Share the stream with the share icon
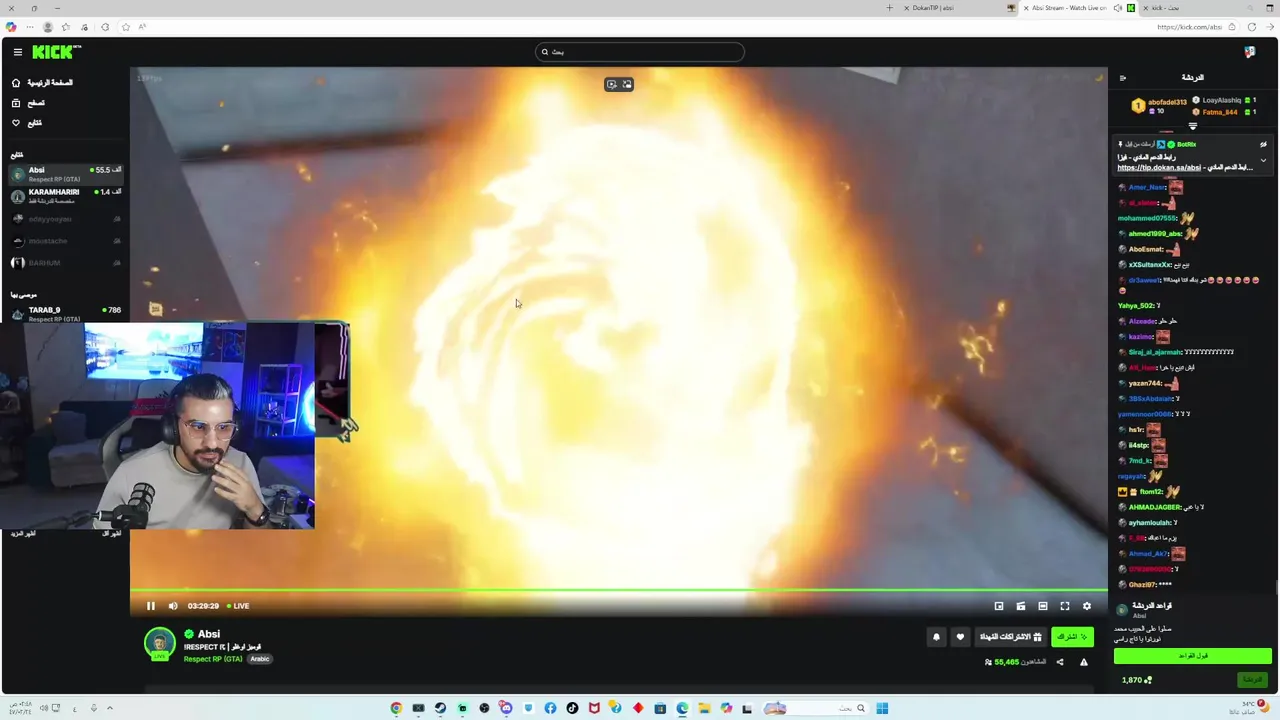 click(x=1060, y=662)
